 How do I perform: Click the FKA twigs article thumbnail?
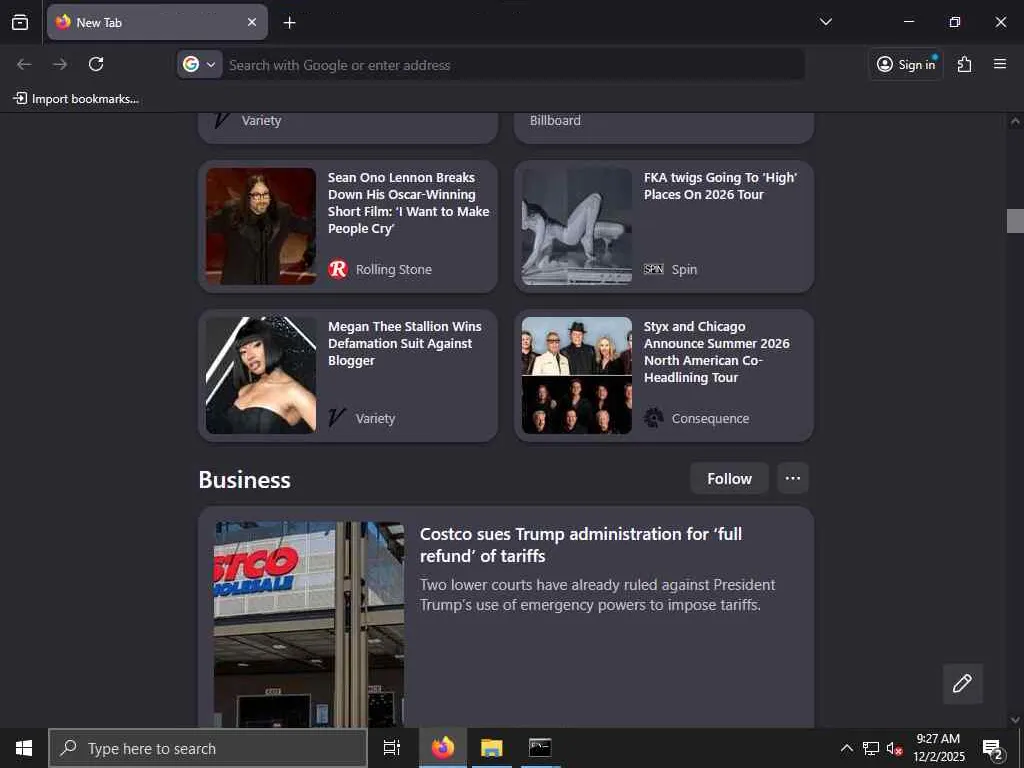point(577,226)
